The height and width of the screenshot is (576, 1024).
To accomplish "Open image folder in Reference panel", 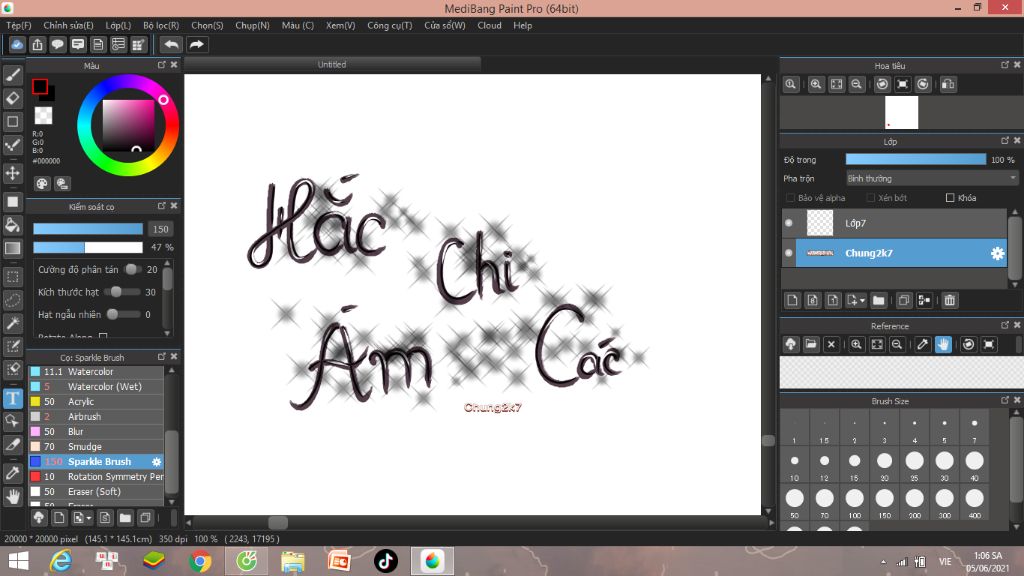I will coord(811,344).
